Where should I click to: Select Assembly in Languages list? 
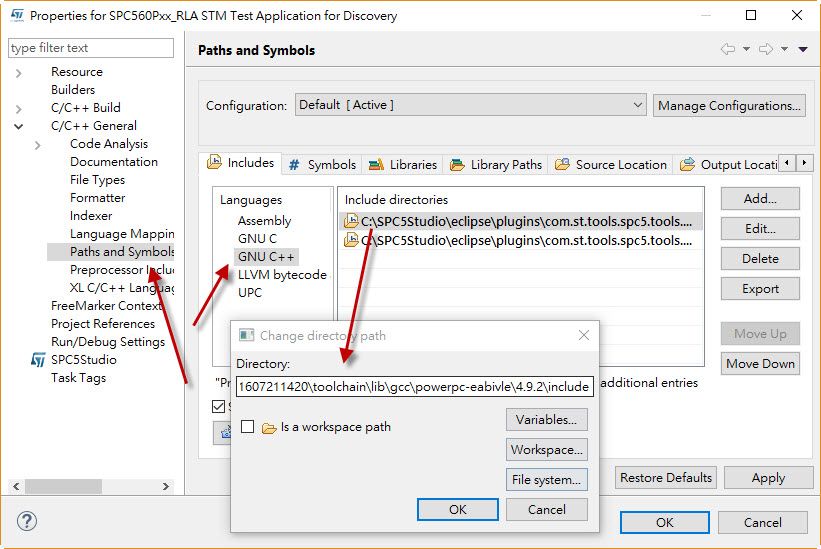point(264,221)
